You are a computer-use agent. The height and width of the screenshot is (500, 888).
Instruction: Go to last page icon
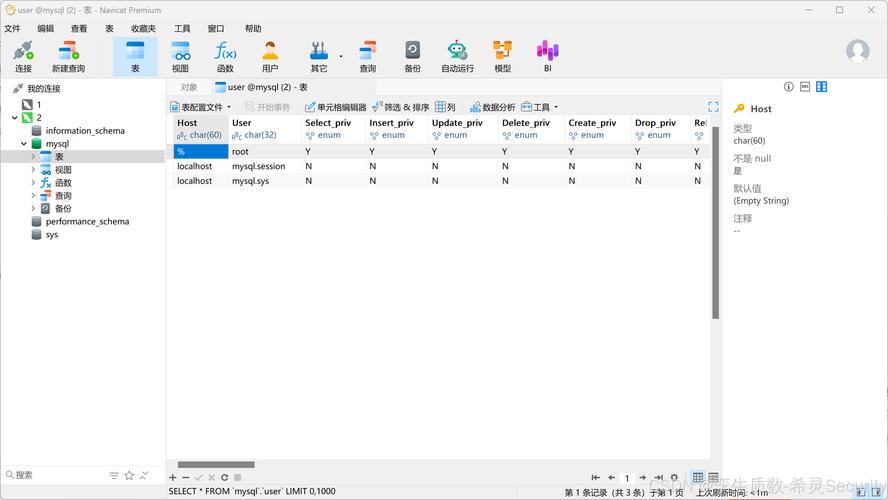pyautogui.click(x=658, y=477)
